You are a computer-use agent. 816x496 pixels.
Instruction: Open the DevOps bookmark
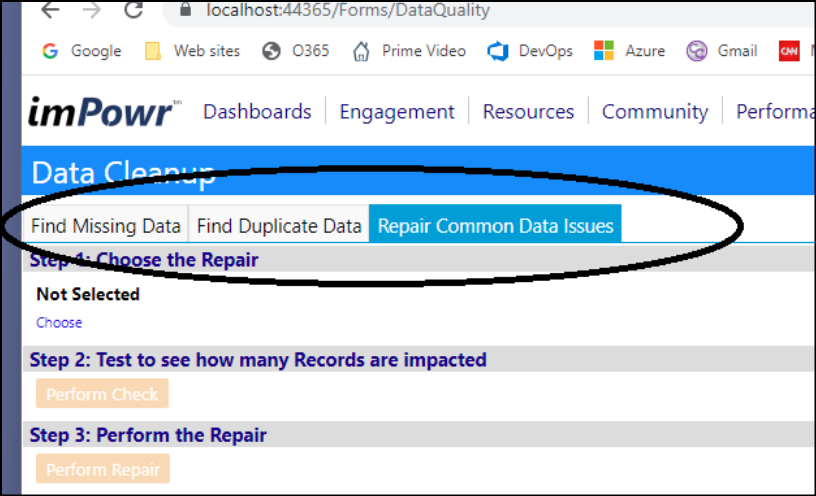tap(530, 51)
